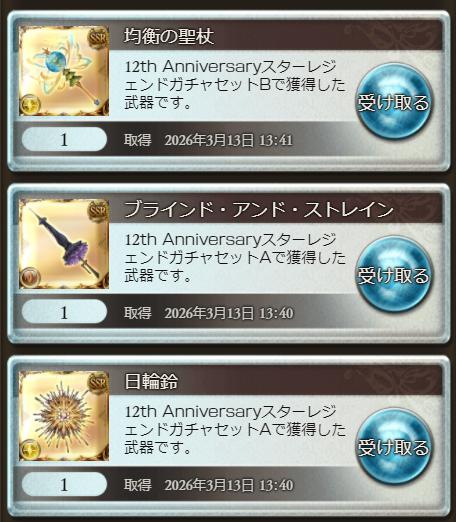Viewport: 456px width, 522px height.
Task: Select the ブラインド・アンド・ストレイン title bar
Action: pos(276,208)
